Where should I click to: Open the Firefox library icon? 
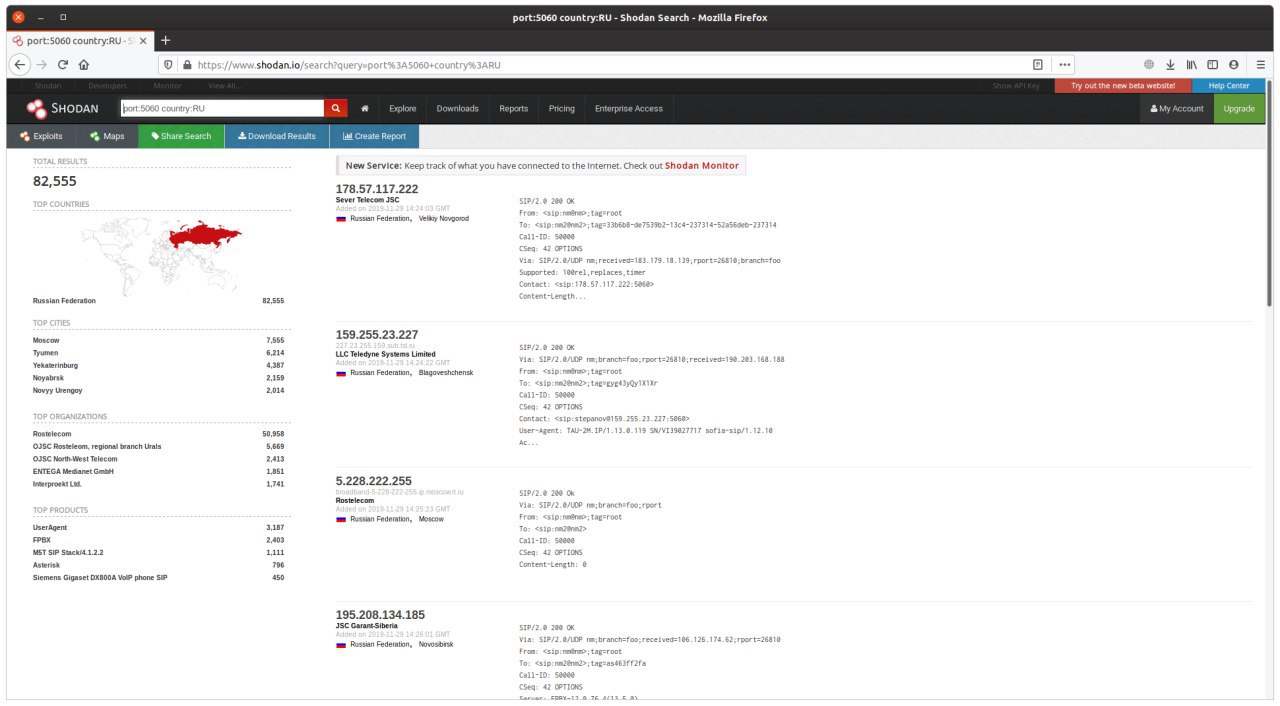1191,64
